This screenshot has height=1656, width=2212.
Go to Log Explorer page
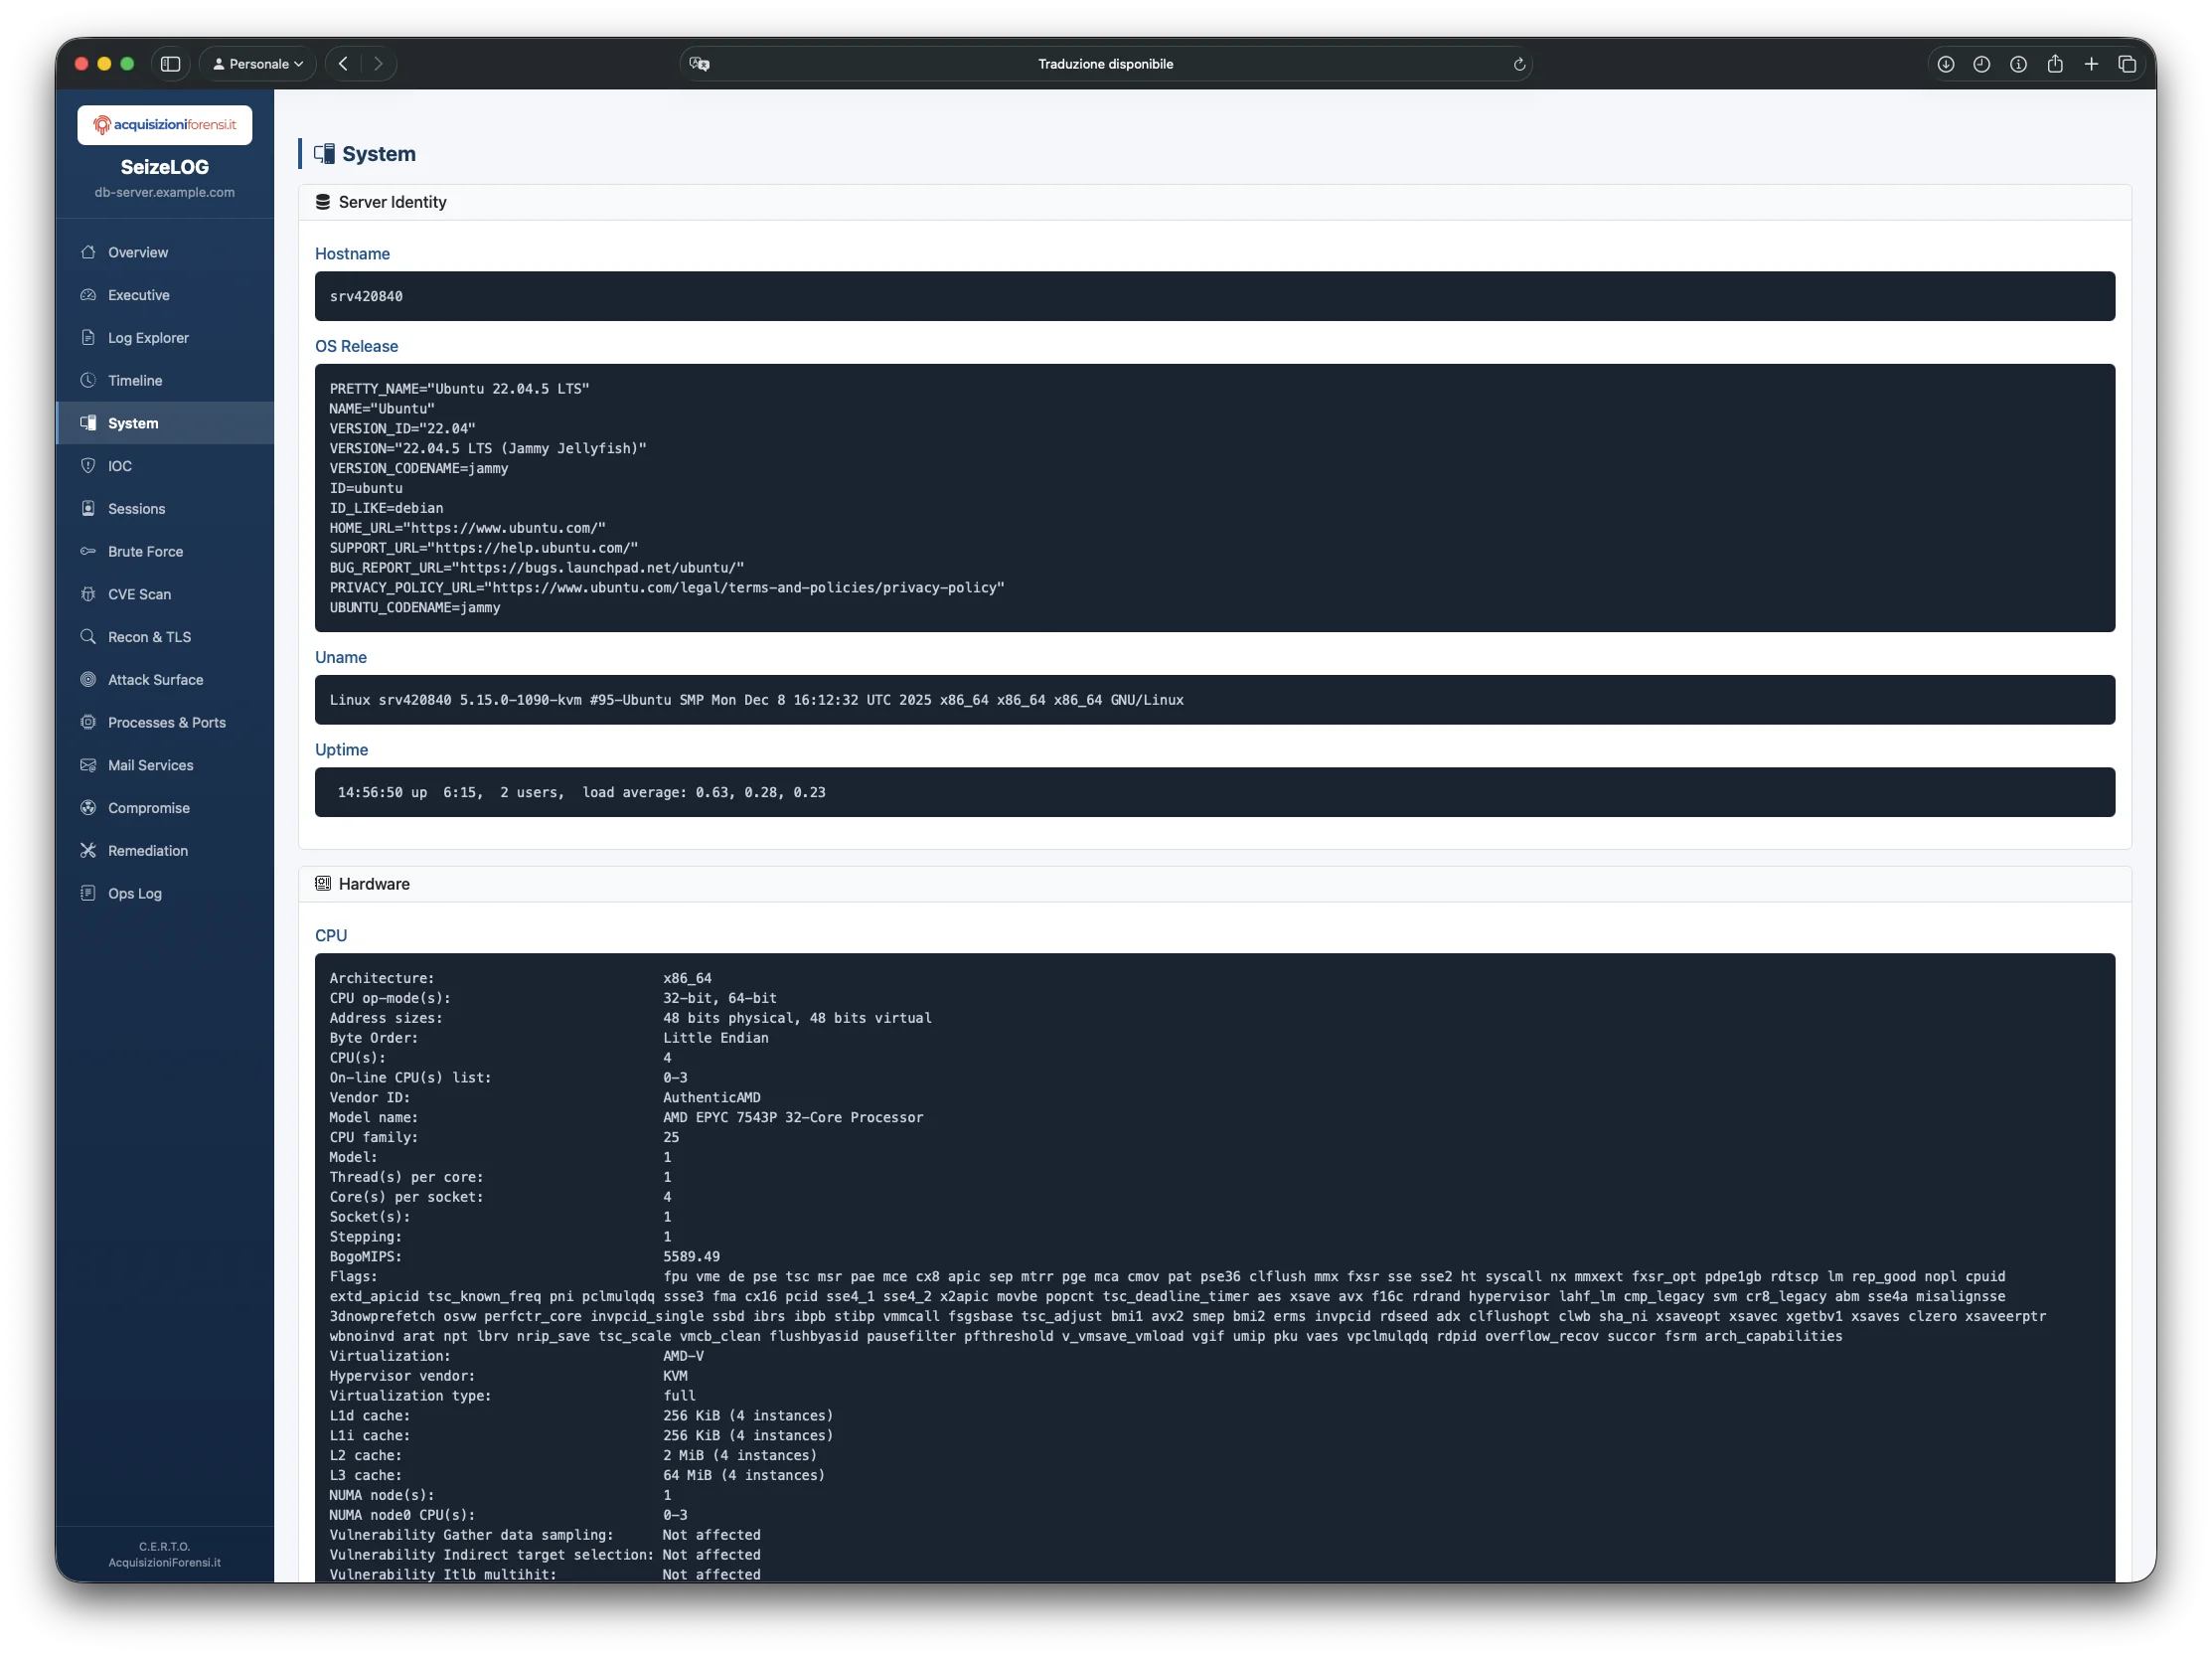(148, 338)
